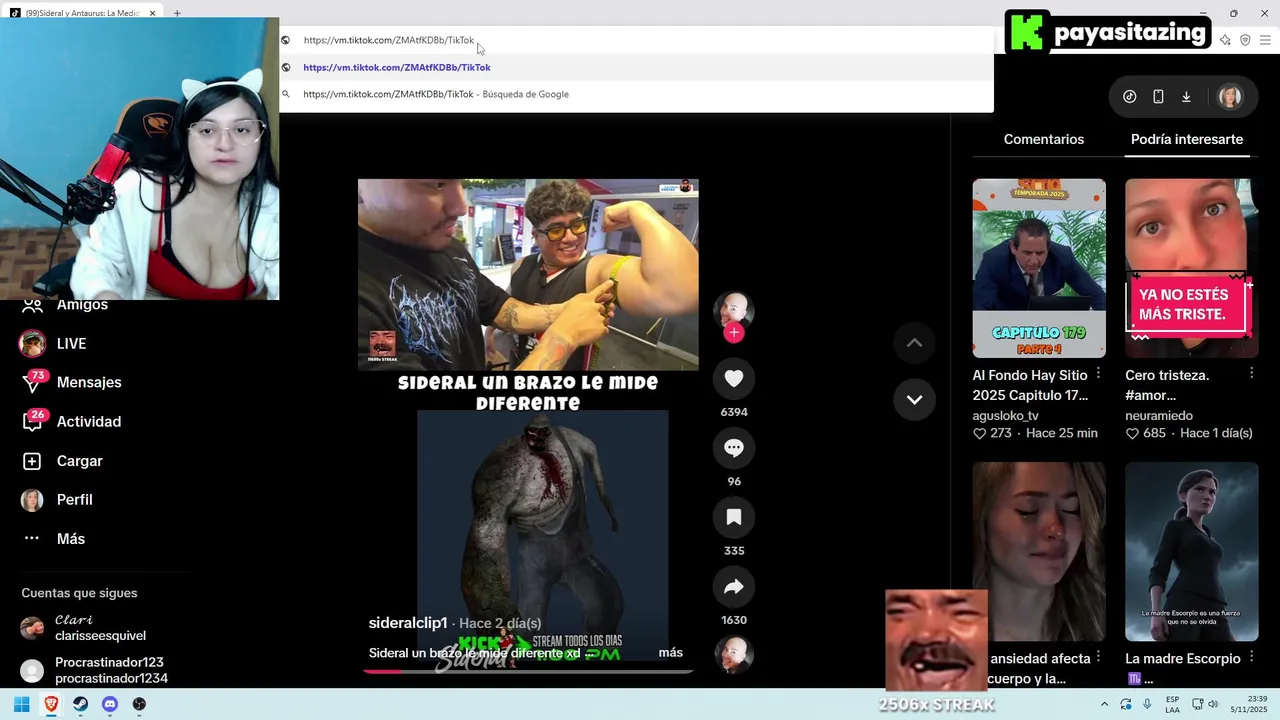Open Brave VPN shield icon
This screenshot has width=1280, height=720.
(x=1245, y=40)
